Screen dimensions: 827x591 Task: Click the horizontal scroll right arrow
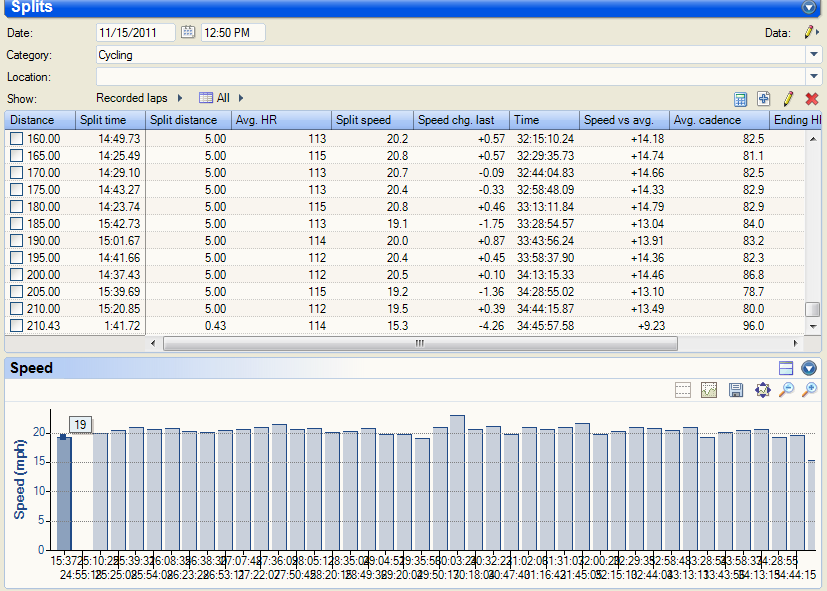[796, 343]
